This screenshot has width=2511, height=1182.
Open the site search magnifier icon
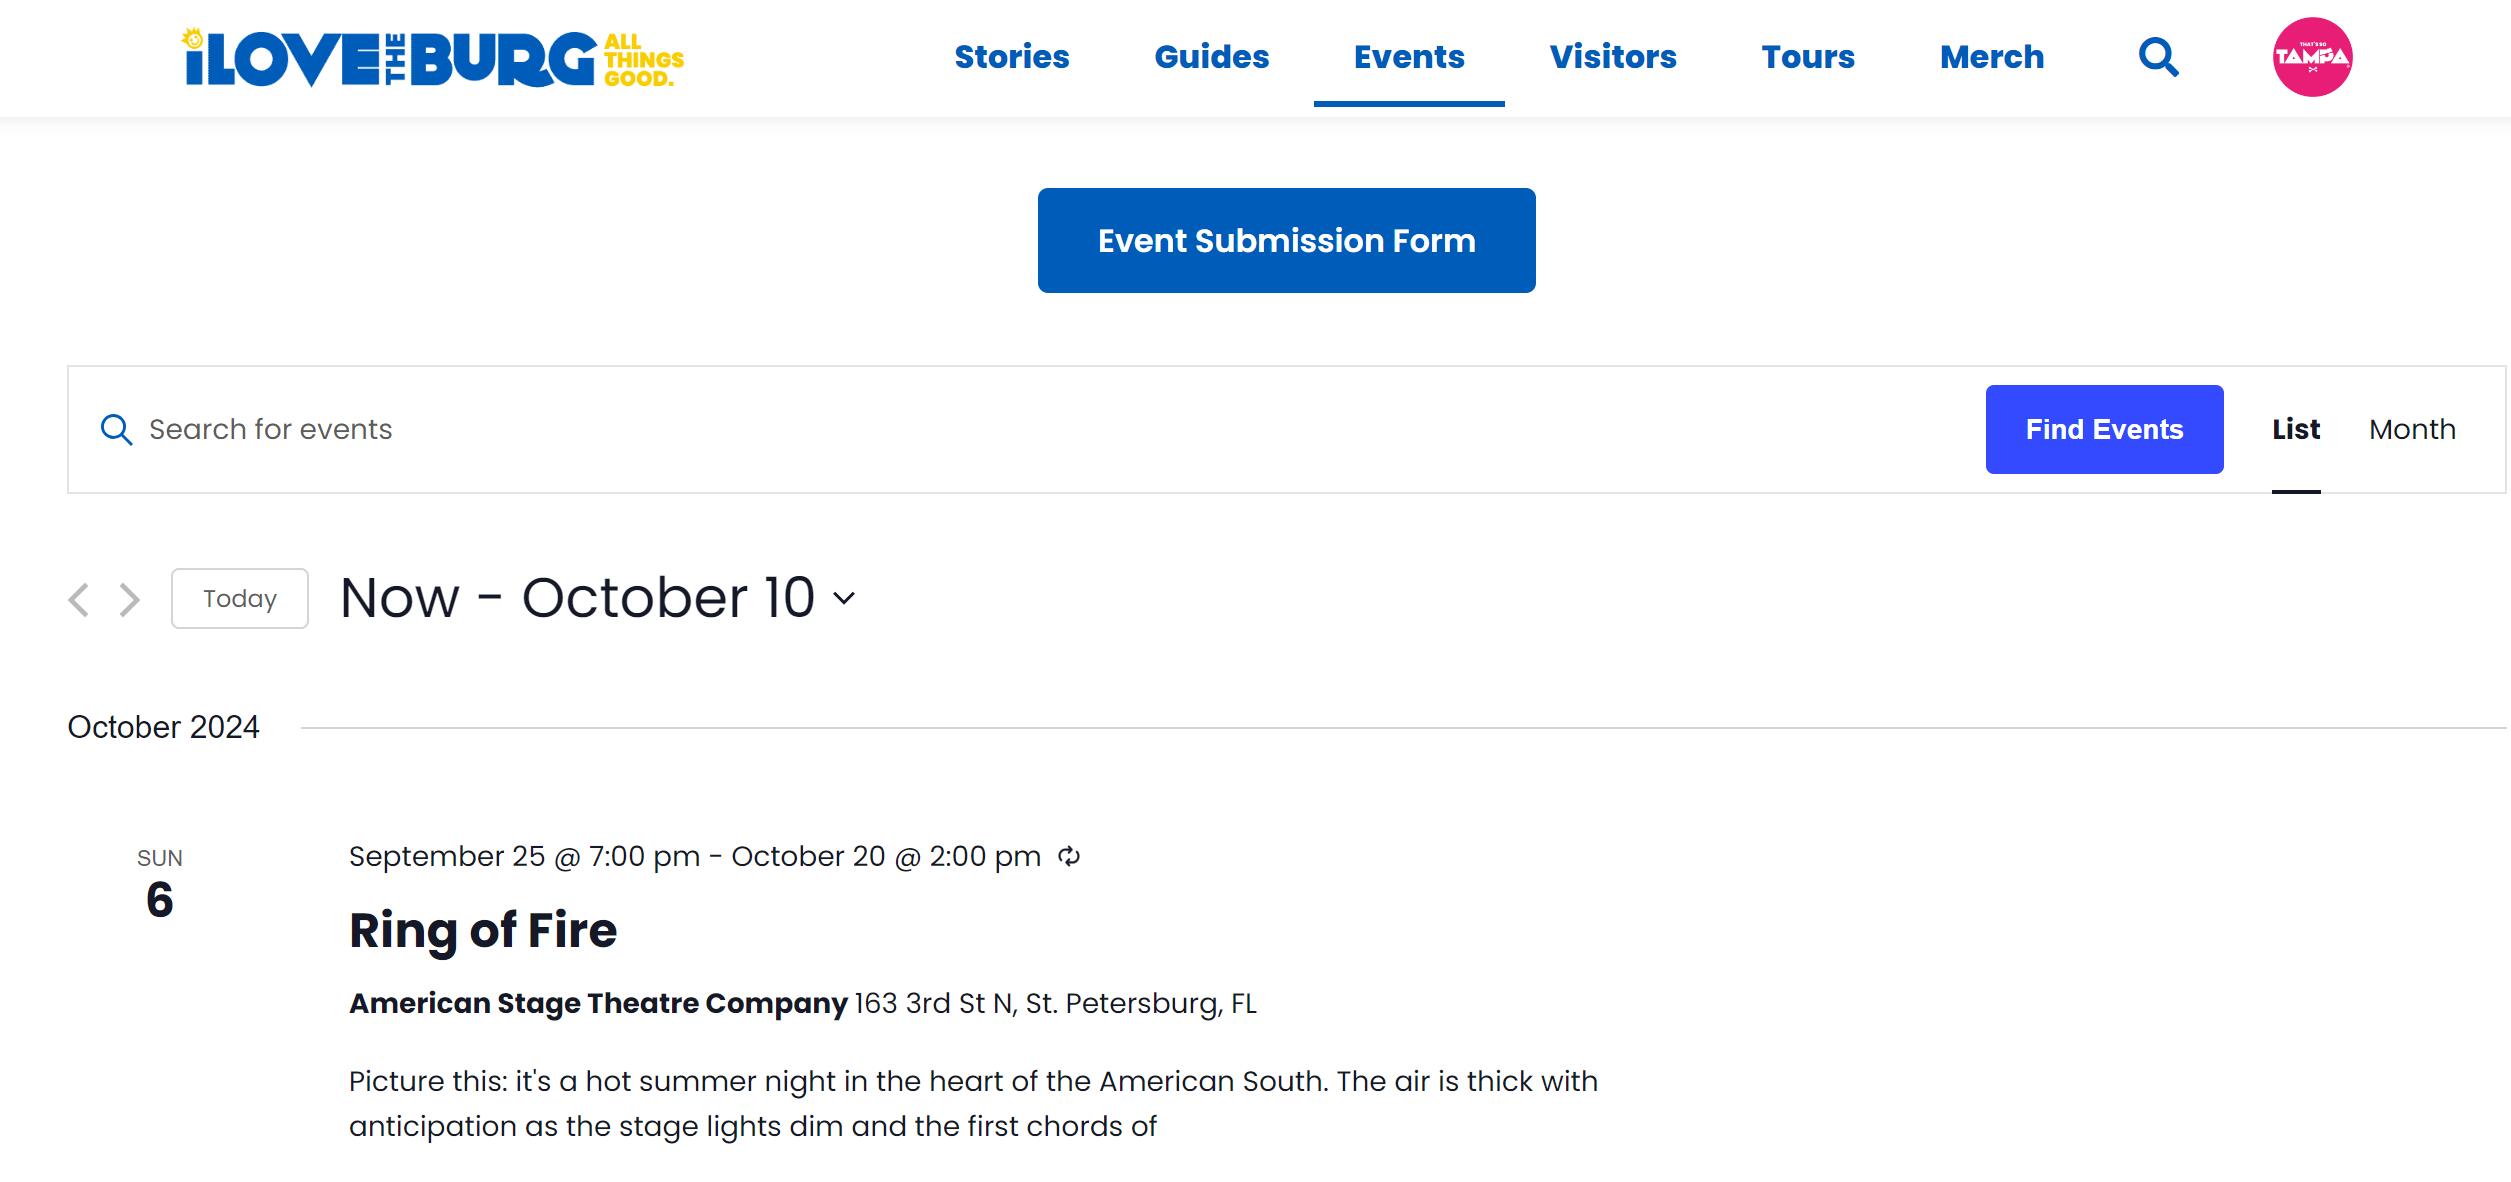click(2158, 57)
